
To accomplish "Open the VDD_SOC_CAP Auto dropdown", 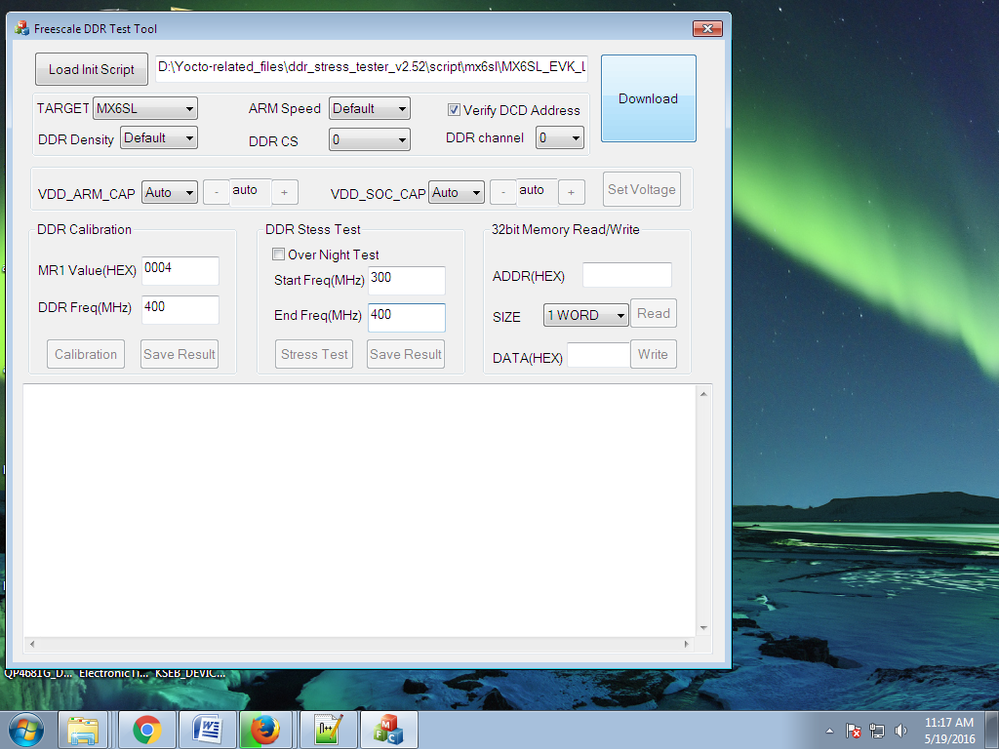I will click(456, 192).
